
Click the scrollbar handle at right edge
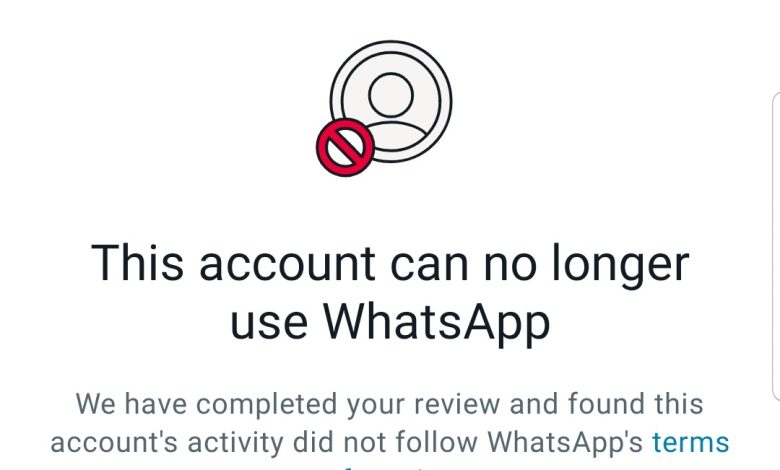[x=776, y=246]
